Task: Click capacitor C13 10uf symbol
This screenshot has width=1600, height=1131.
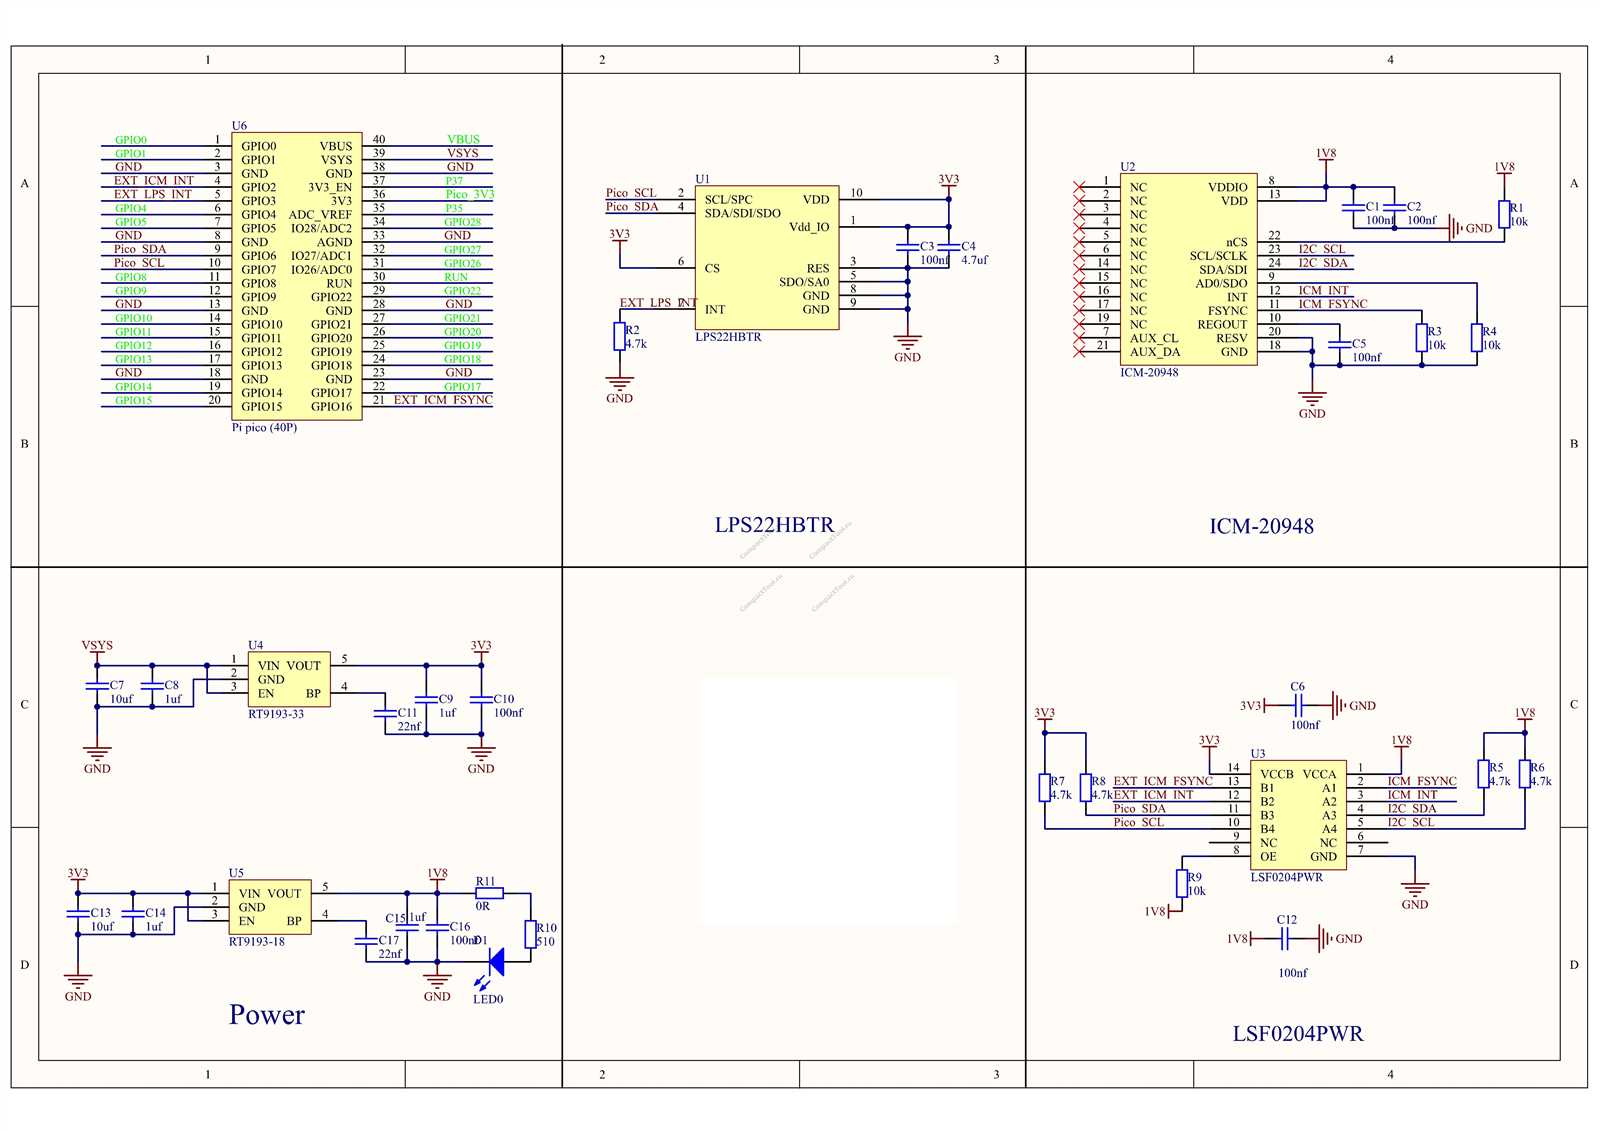Action: pyautogui.click(x=78, y=913)
